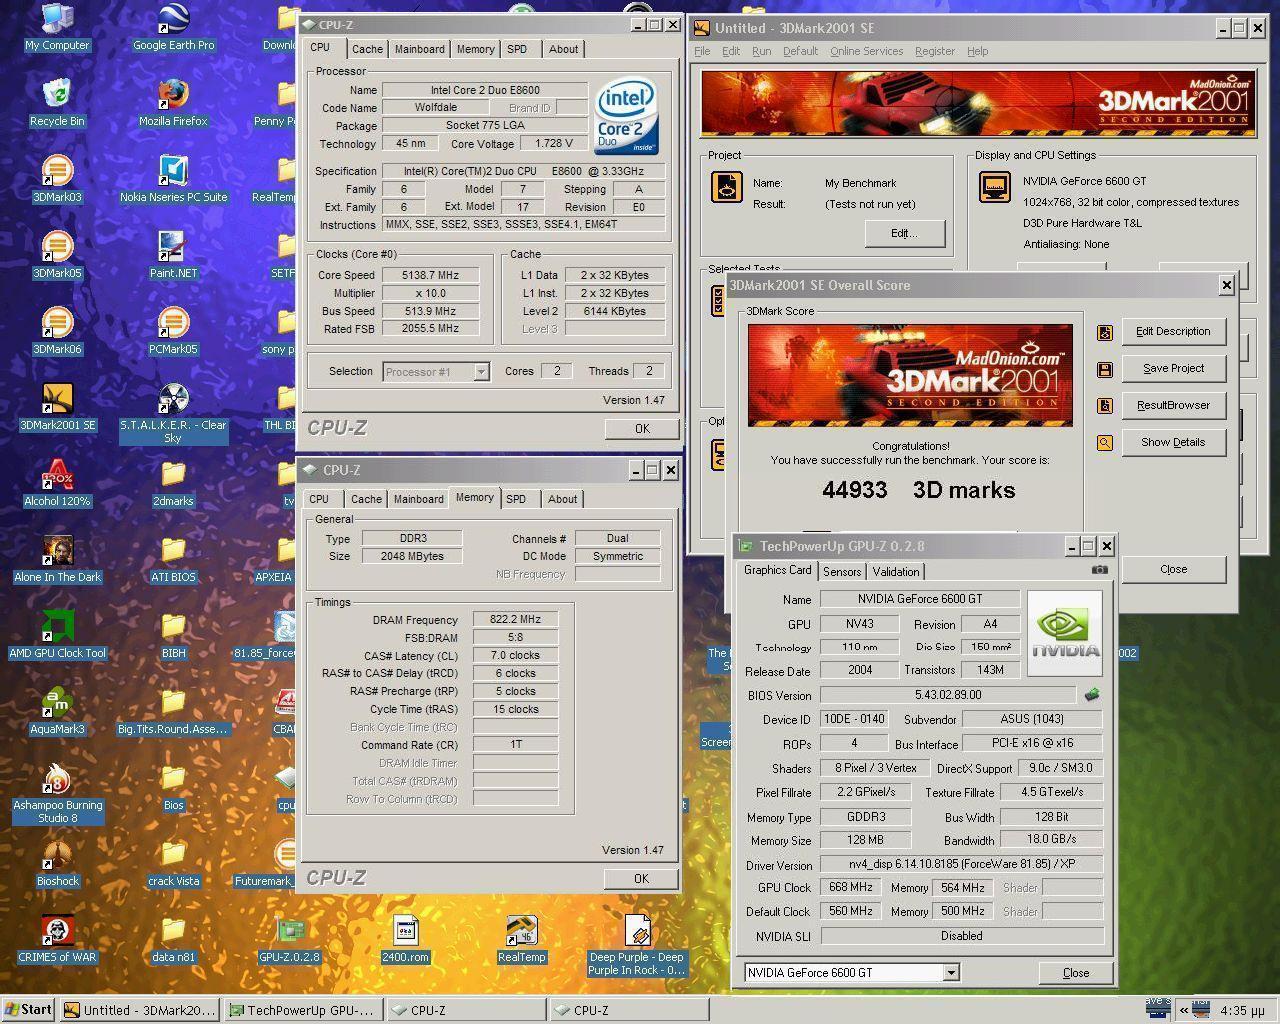The image size is (1280, 1024).
Task: Open the 3DMark05 desktop shortcut
Action: coord(57,255)
